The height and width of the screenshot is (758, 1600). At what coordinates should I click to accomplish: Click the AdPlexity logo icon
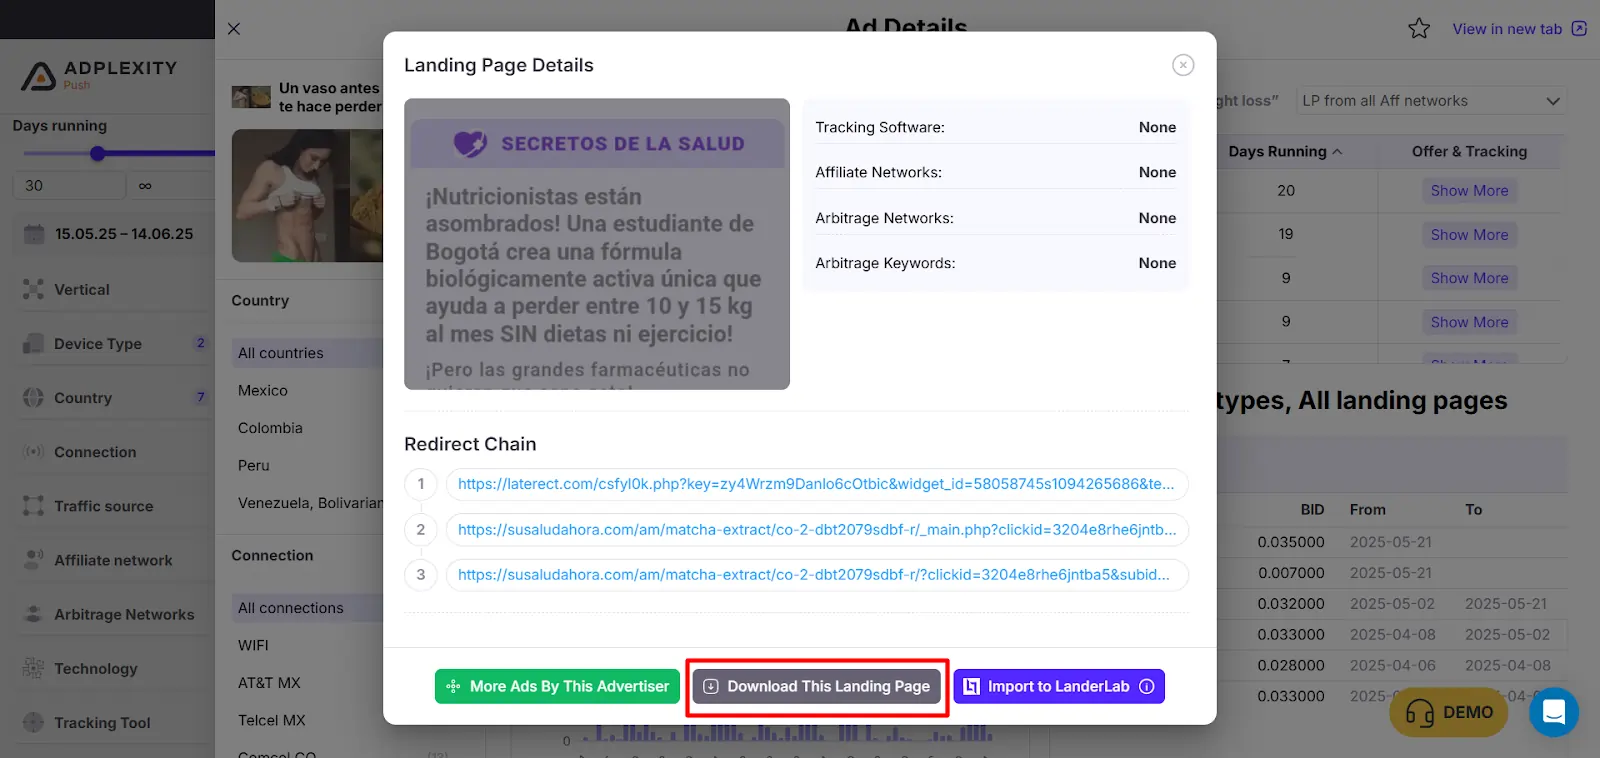[x=39, y=75]
